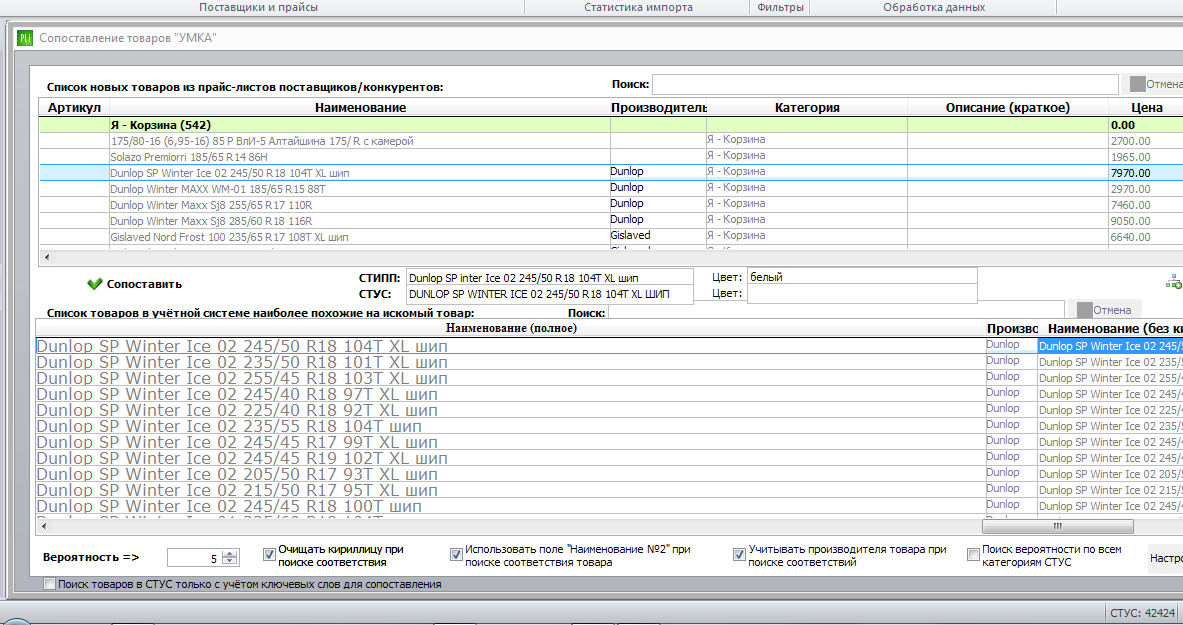The height and width of the screenshot is (625, 1183).
Task: Open the 'Статистика импорта' tab
Action: (x=638, y=8)
